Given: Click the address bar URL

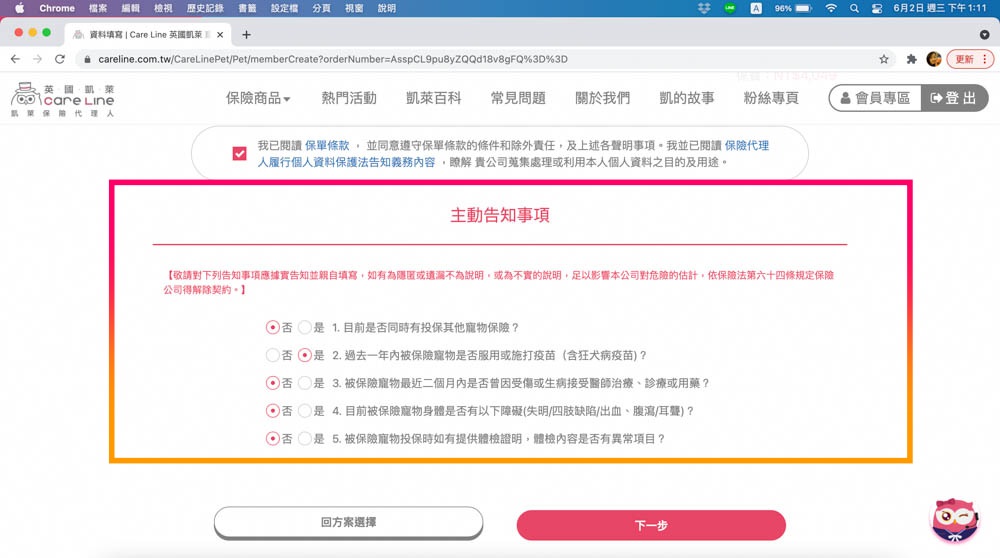Looking at the screenshot, I should pos(333,59).
